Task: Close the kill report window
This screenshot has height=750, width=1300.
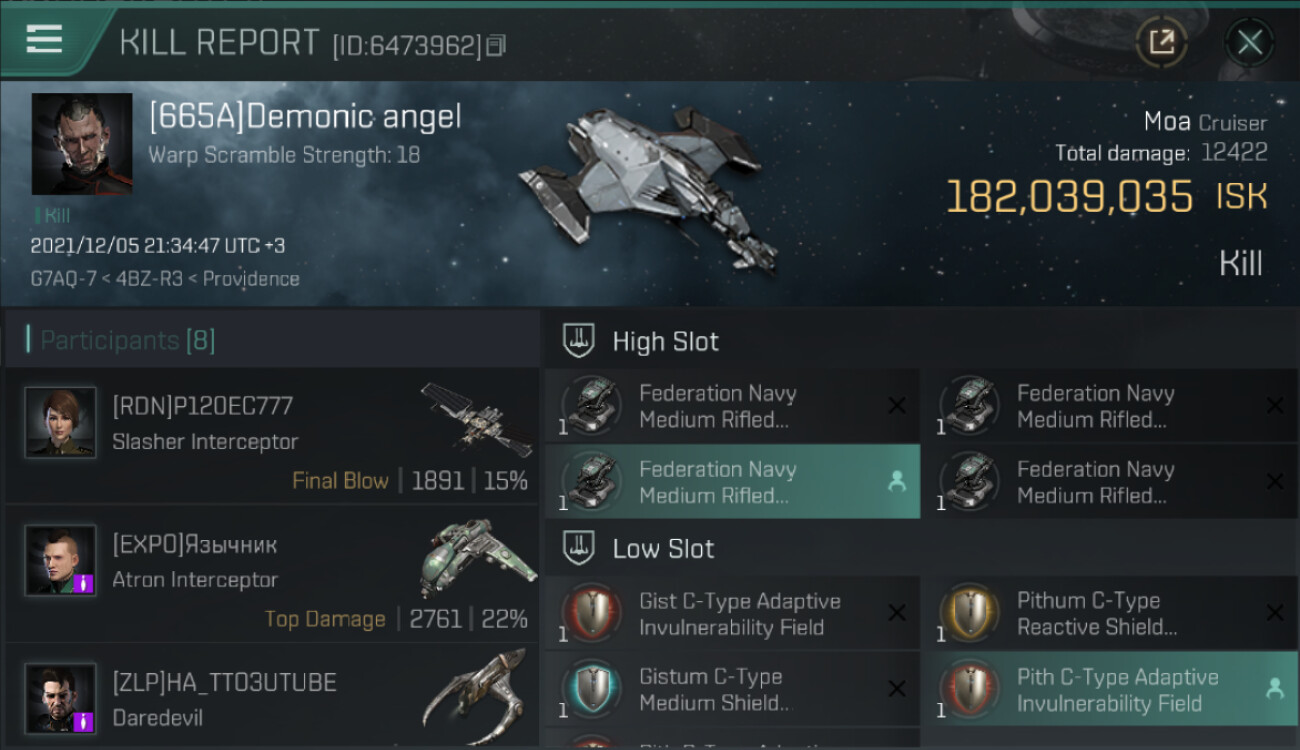Action: coord(1249,42)
